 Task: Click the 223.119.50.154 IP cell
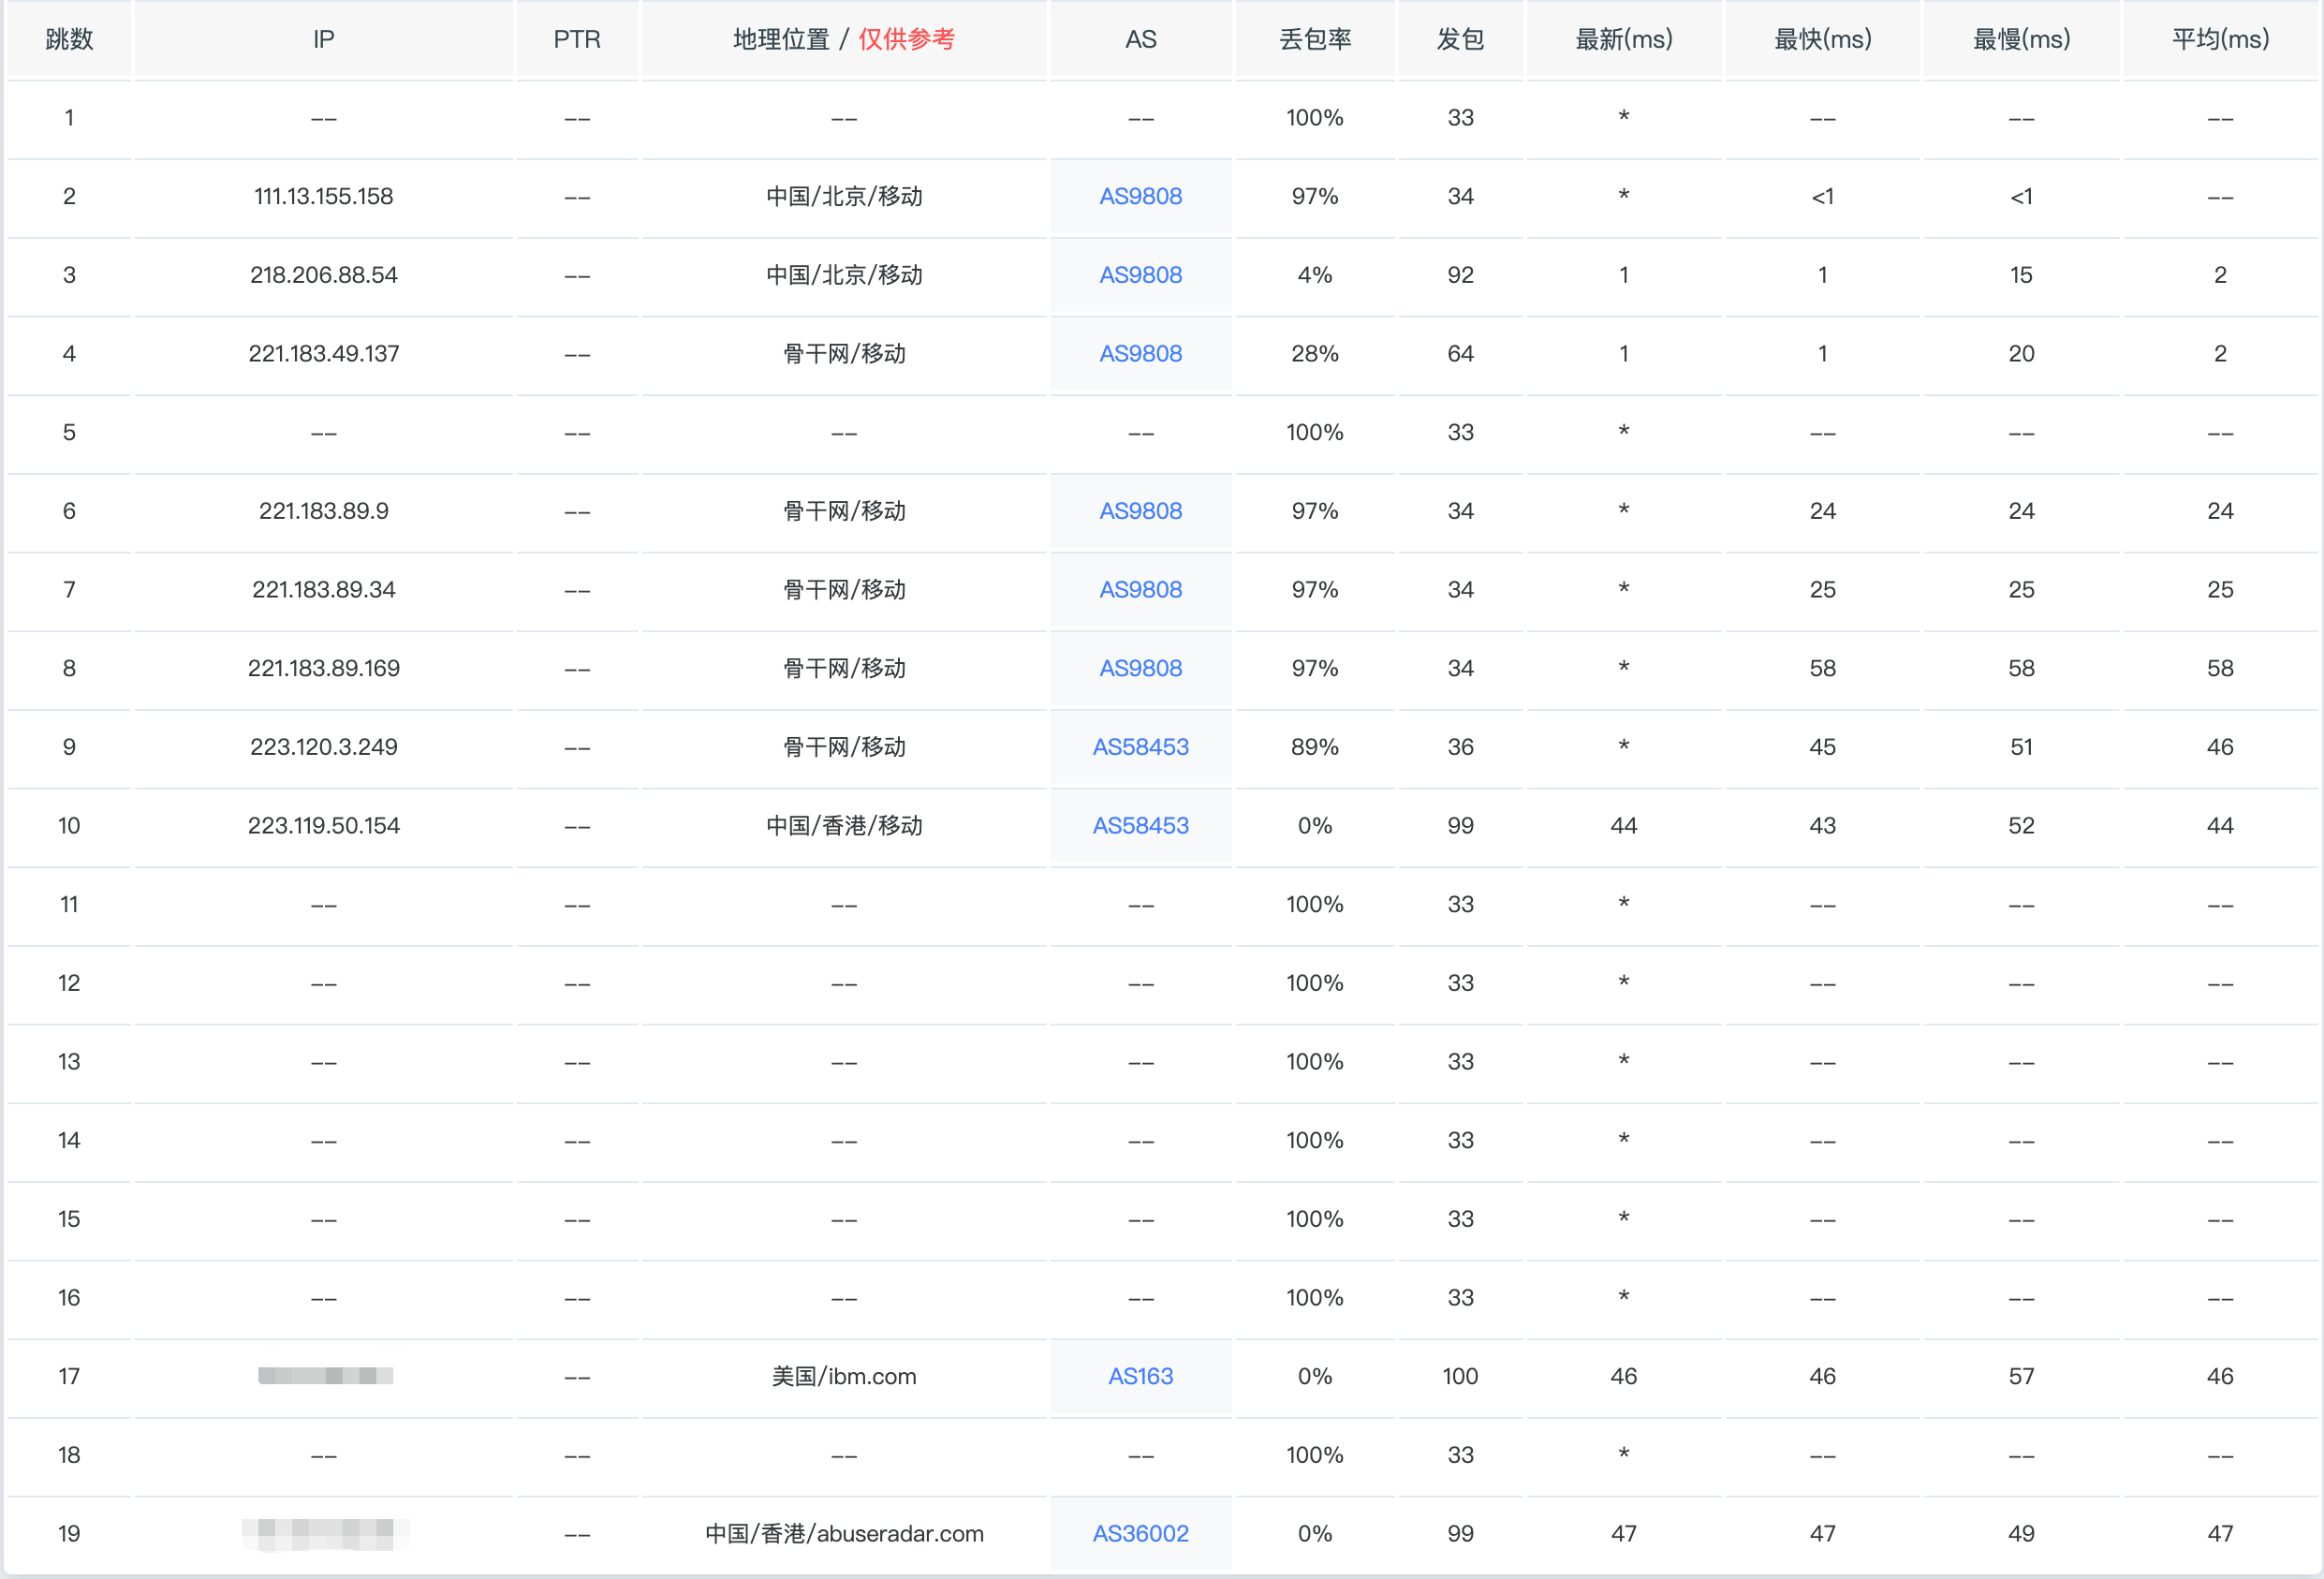323,825
